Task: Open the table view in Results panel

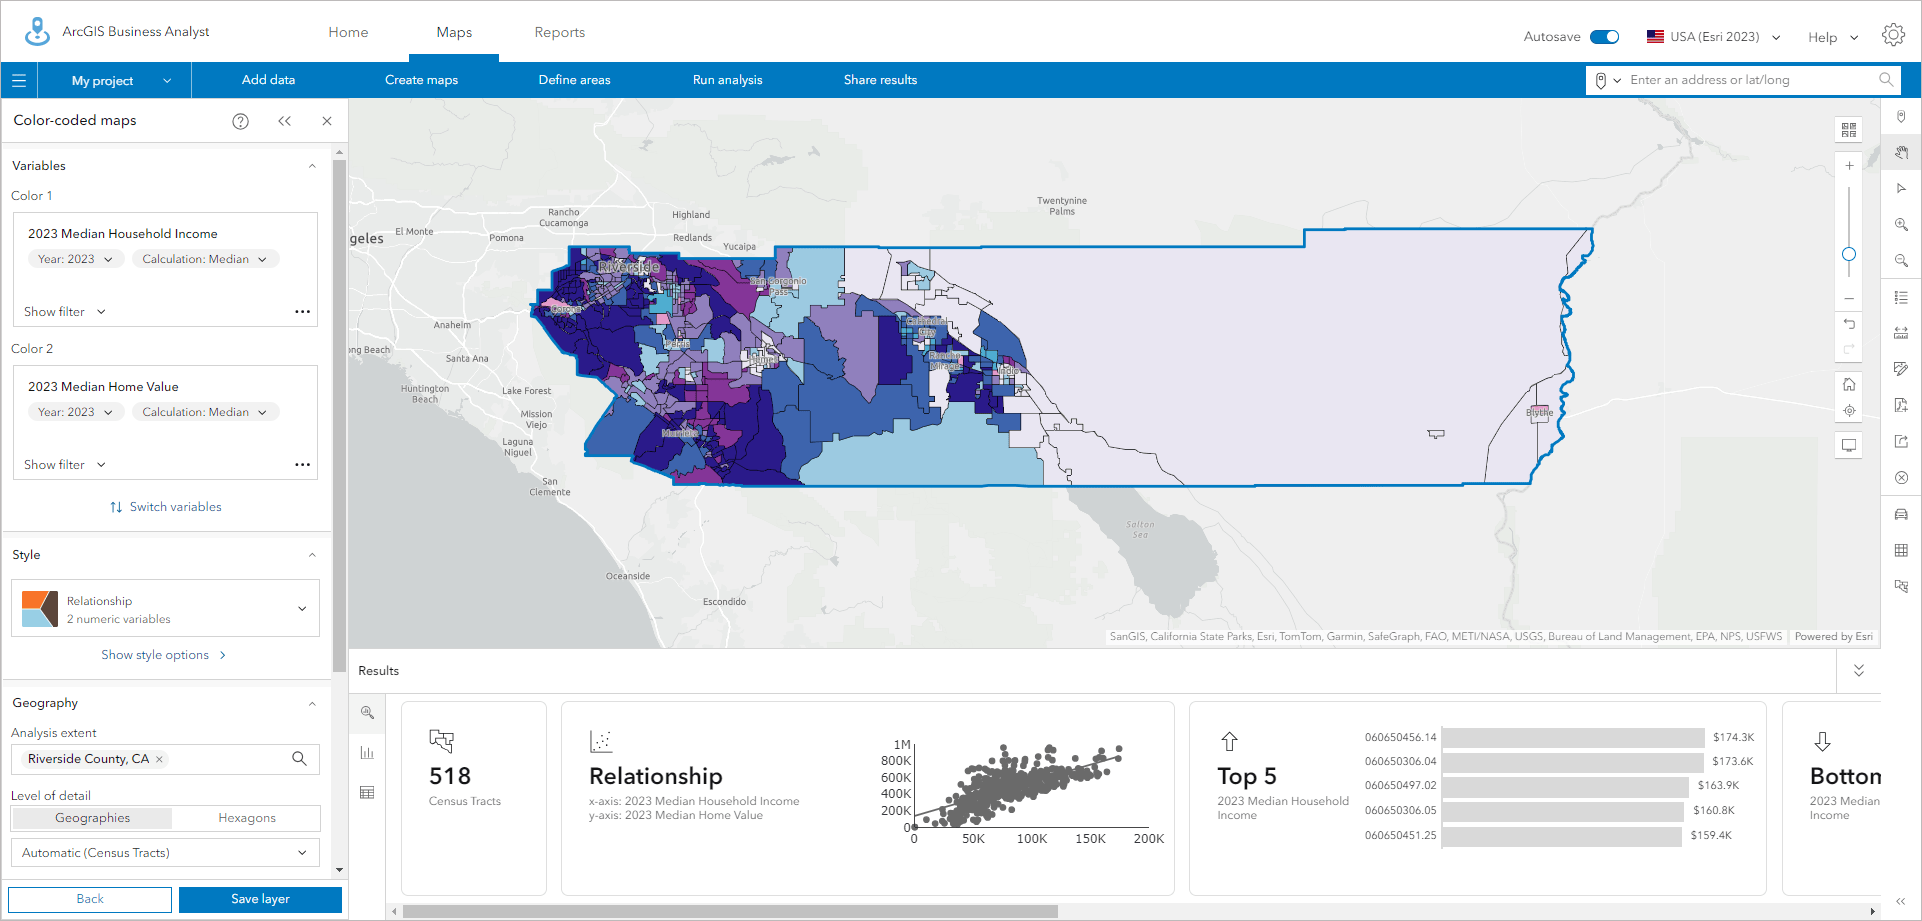Action: coord(367,792)
